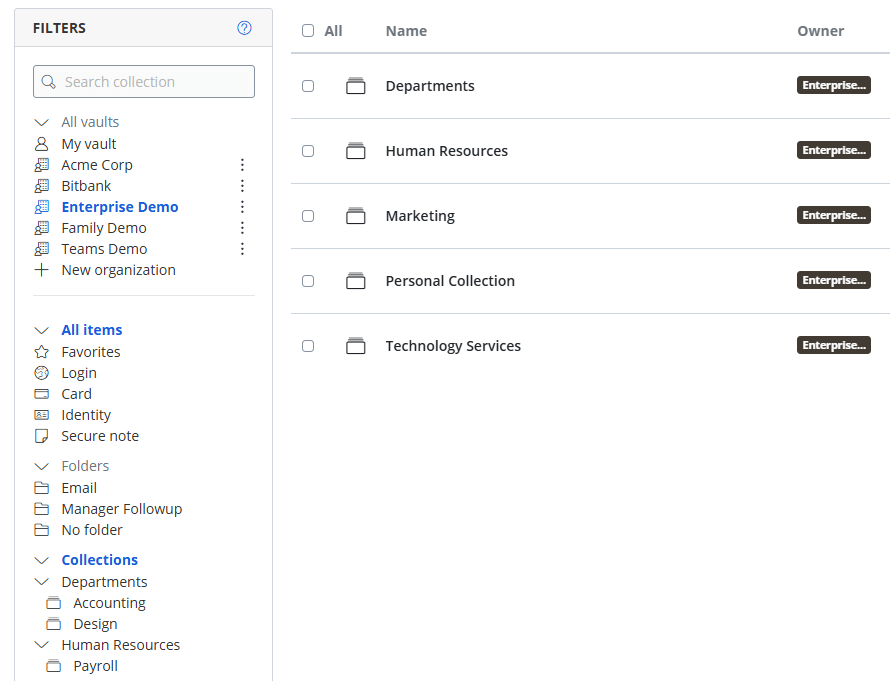Click the Enterprise owner badge on Departments row

tap(833, 85)
